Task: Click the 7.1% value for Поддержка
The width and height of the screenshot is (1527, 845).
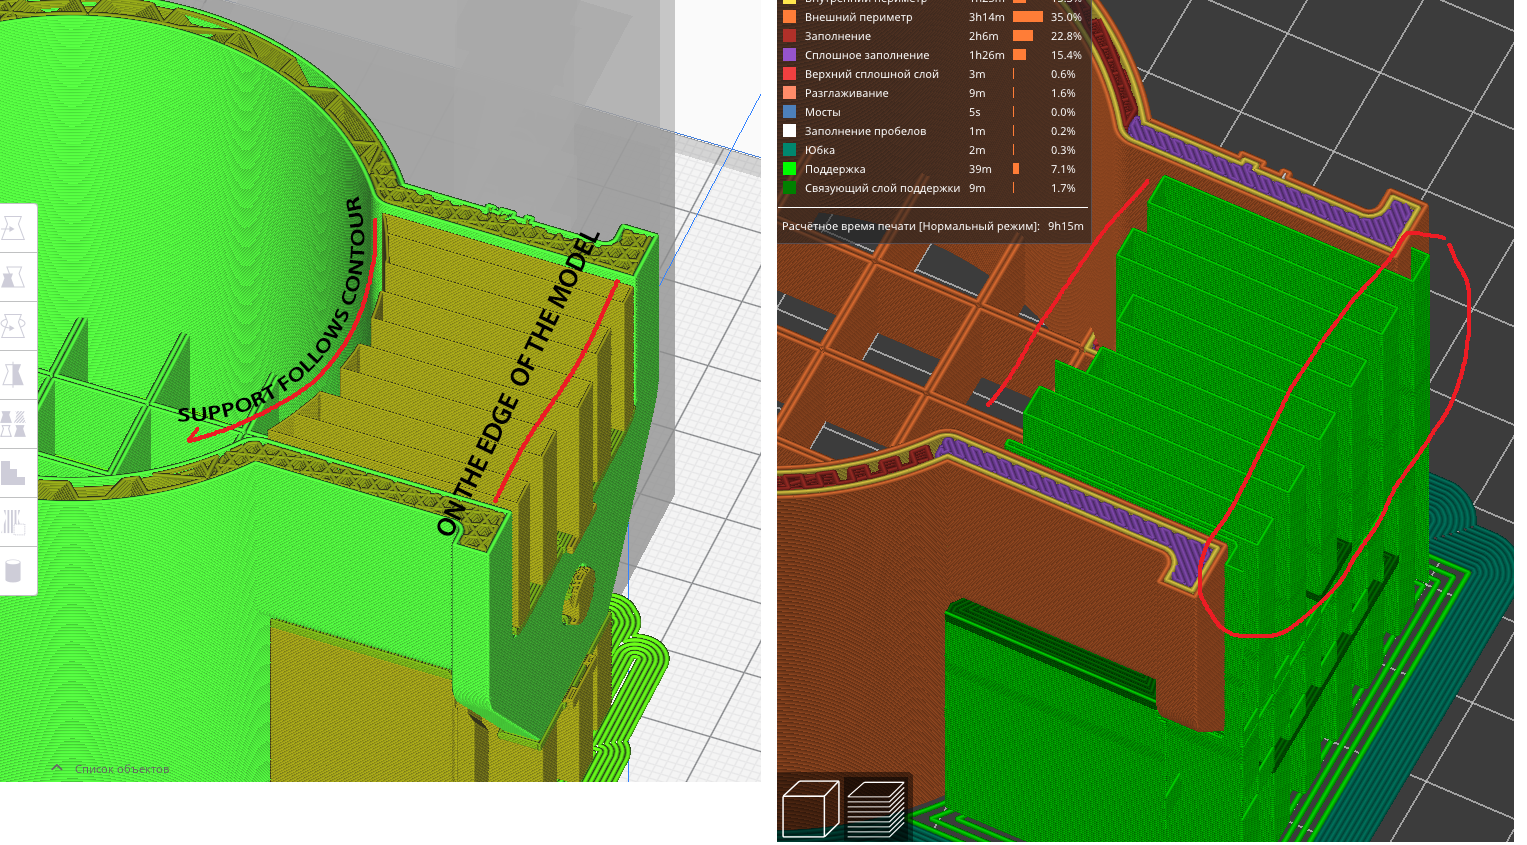Action: [1063, 169]
